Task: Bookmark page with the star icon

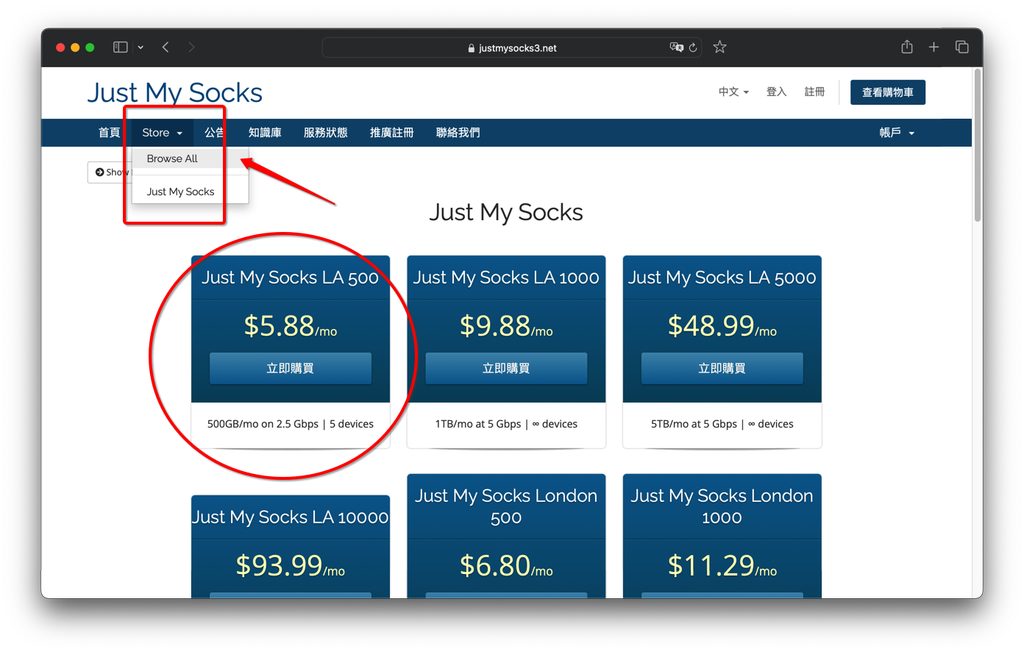Action: click(720, 47)
